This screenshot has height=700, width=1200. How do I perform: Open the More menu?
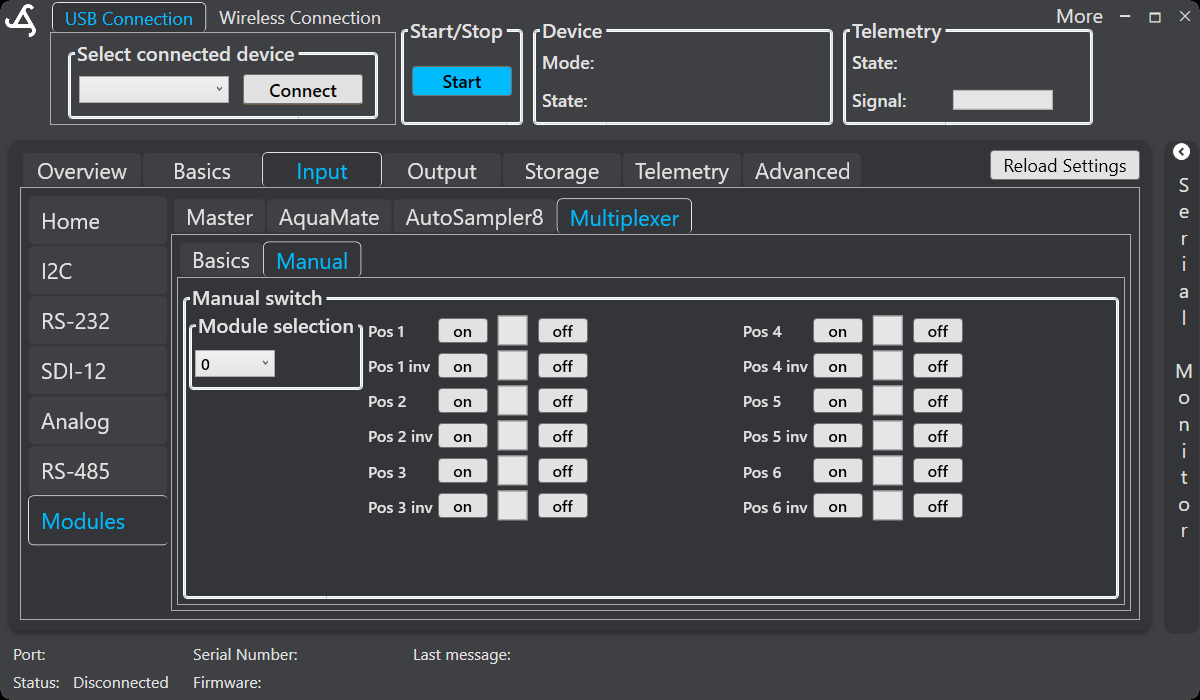1079,16
